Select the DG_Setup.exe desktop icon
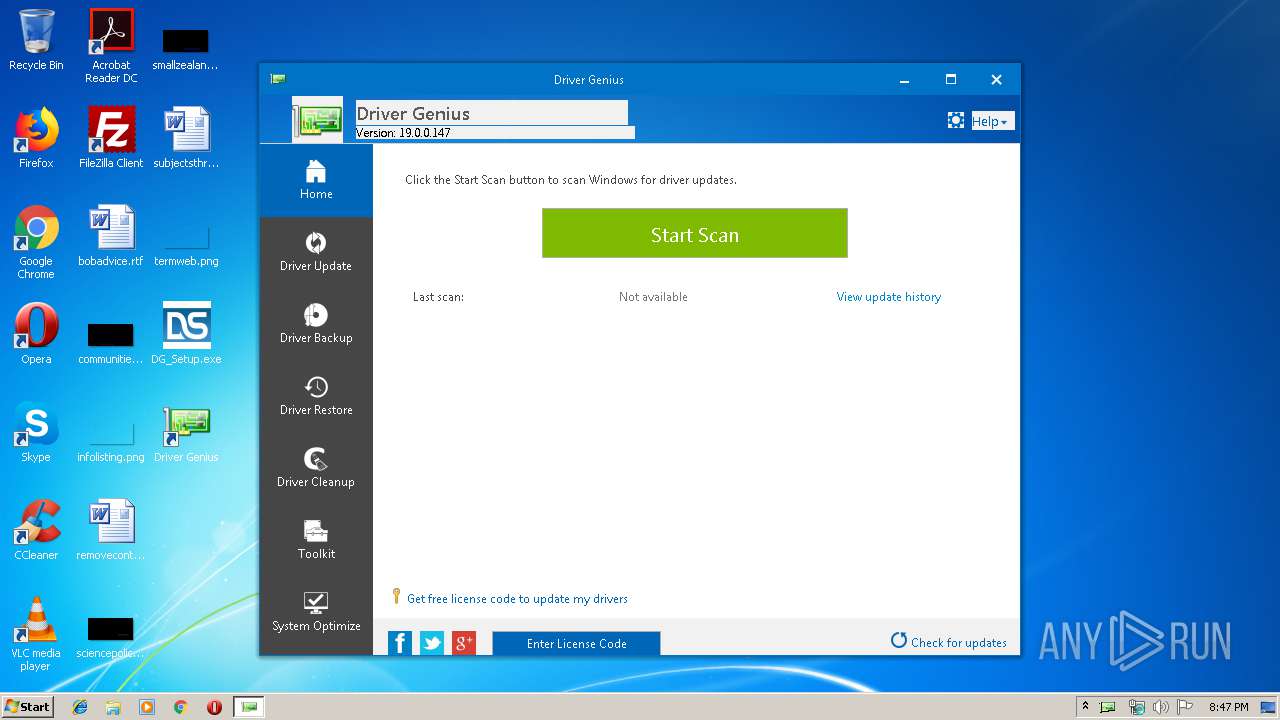This screenshot has width=1280, height=720. click(x=186, y=334)
